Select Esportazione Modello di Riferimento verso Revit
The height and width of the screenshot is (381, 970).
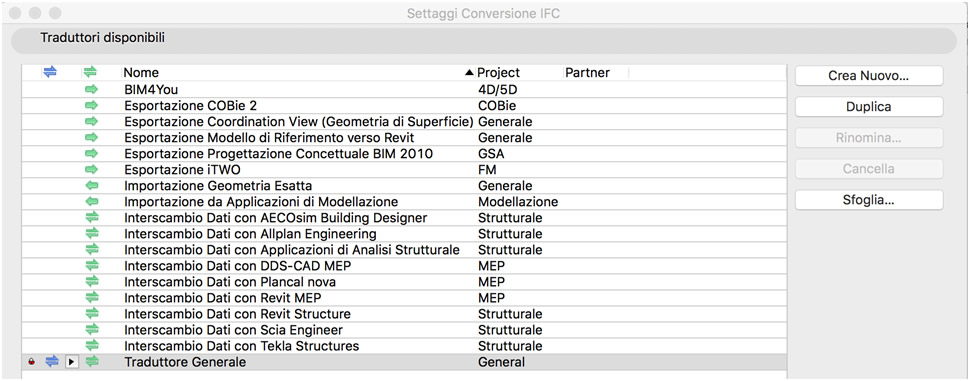coord(405,138)
